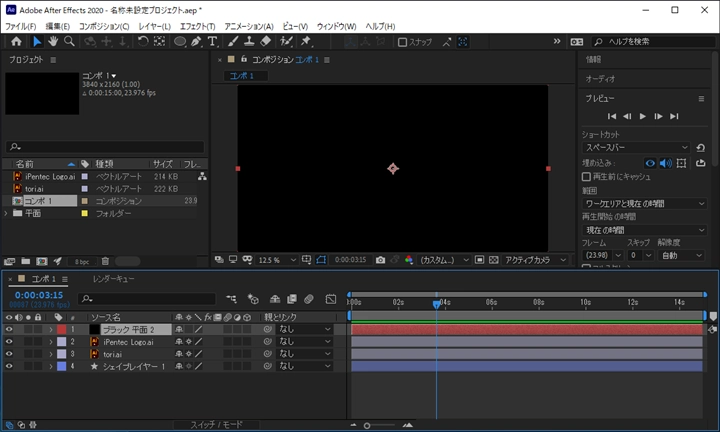This screenshot has width=720, height=432.
Task: Click the 0:00:03:15 timecode in timeline
Action: pyautogui.click(x=39, y=295)
